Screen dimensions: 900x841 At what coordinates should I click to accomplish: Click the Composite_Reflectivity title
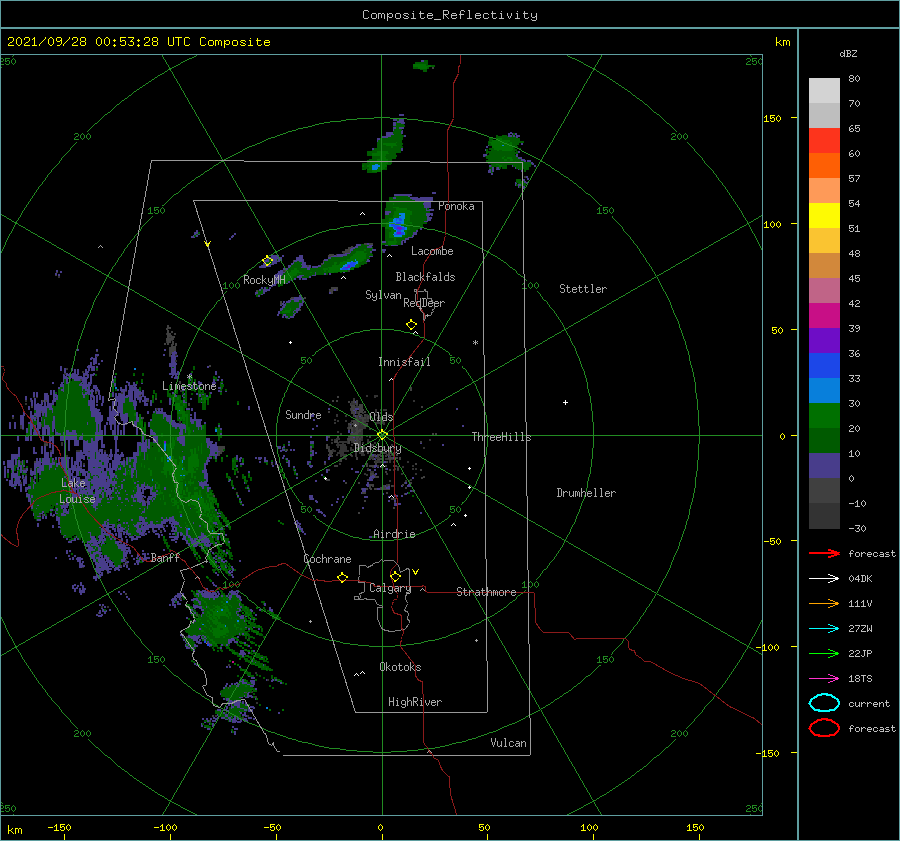tap(450, 15)
